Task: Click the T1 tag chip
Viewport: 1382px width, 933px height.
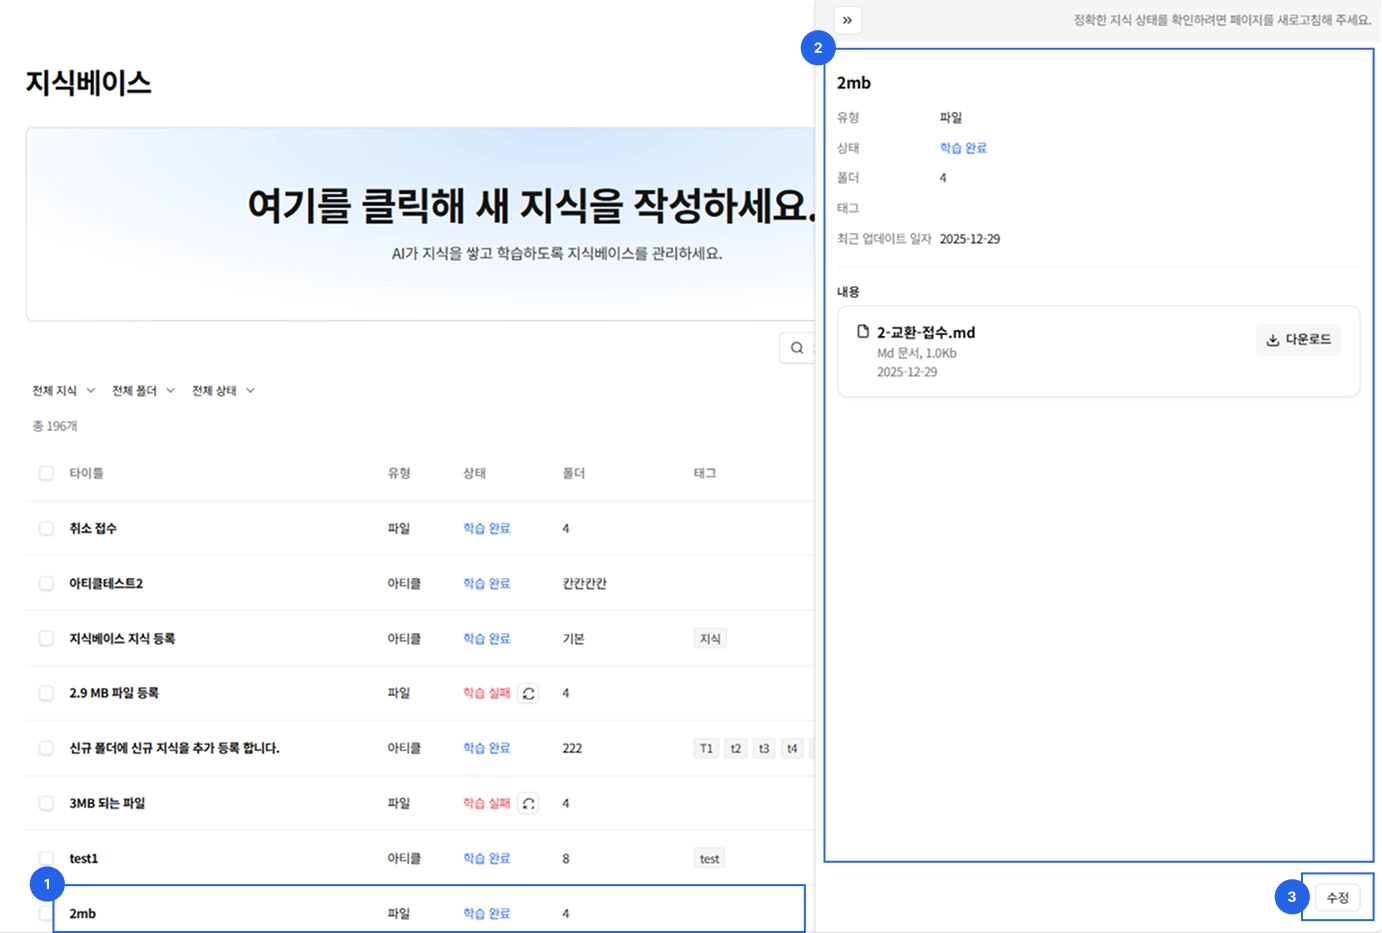Action: pyautogui.click(x=706, y=748)
